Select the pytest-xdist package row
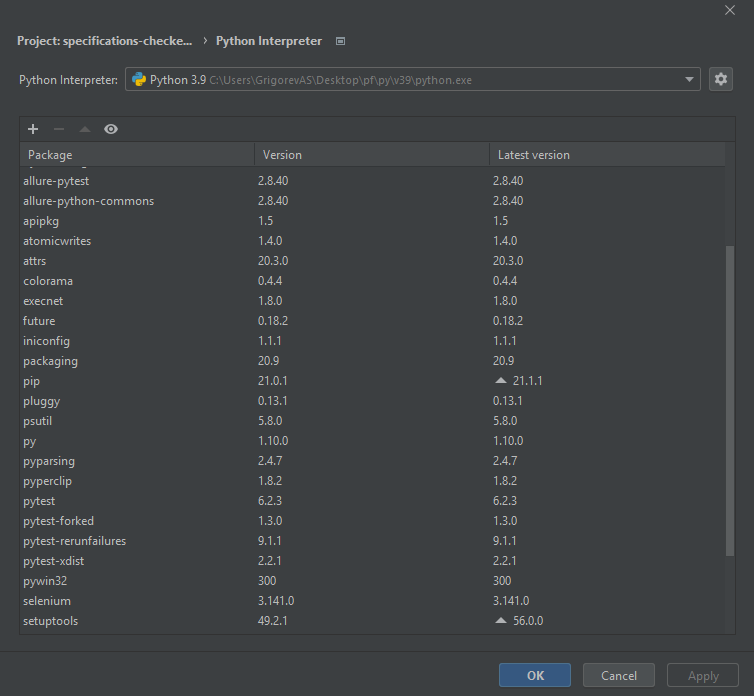Image resolution: width=754 pixels, height=696 pixels. (x=372, y=561)
